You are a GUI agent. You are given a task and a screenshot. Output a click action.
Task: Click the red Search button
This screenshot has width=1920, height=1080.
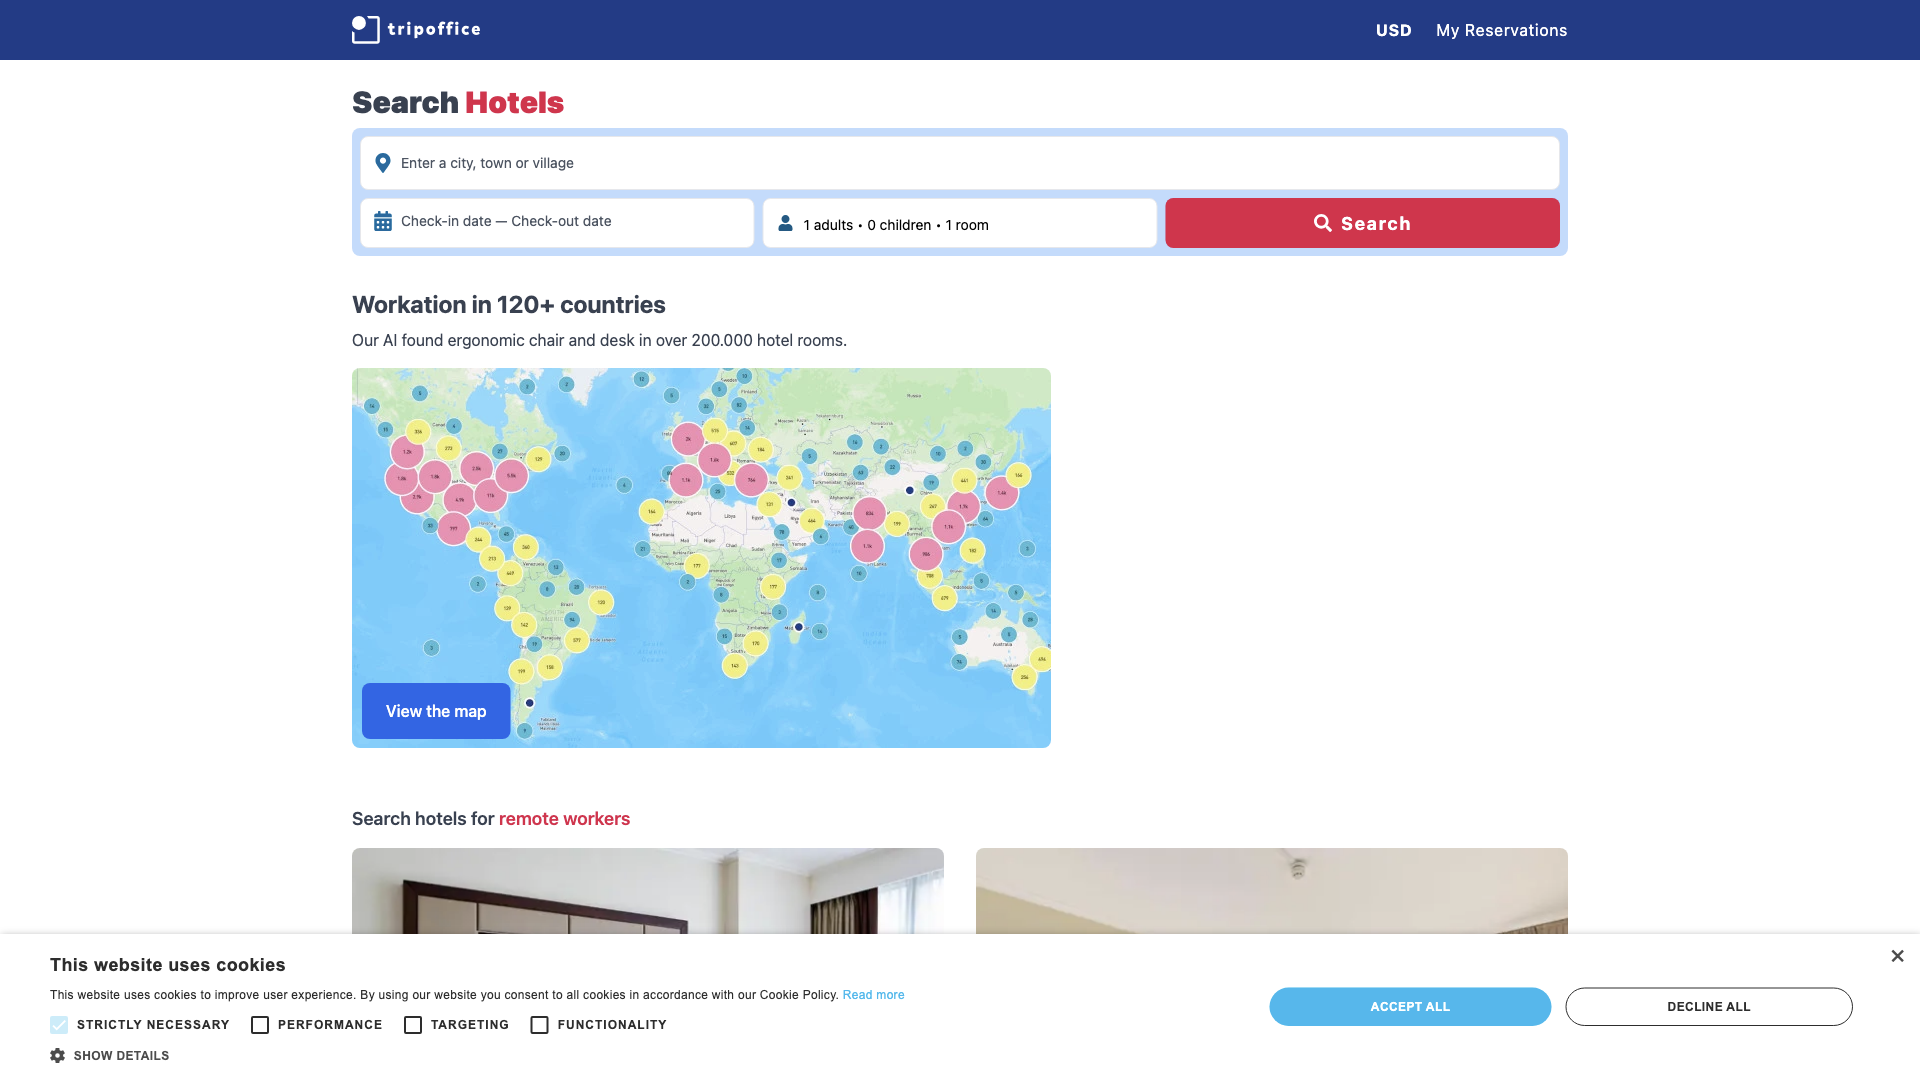(x=1362, y=223)
